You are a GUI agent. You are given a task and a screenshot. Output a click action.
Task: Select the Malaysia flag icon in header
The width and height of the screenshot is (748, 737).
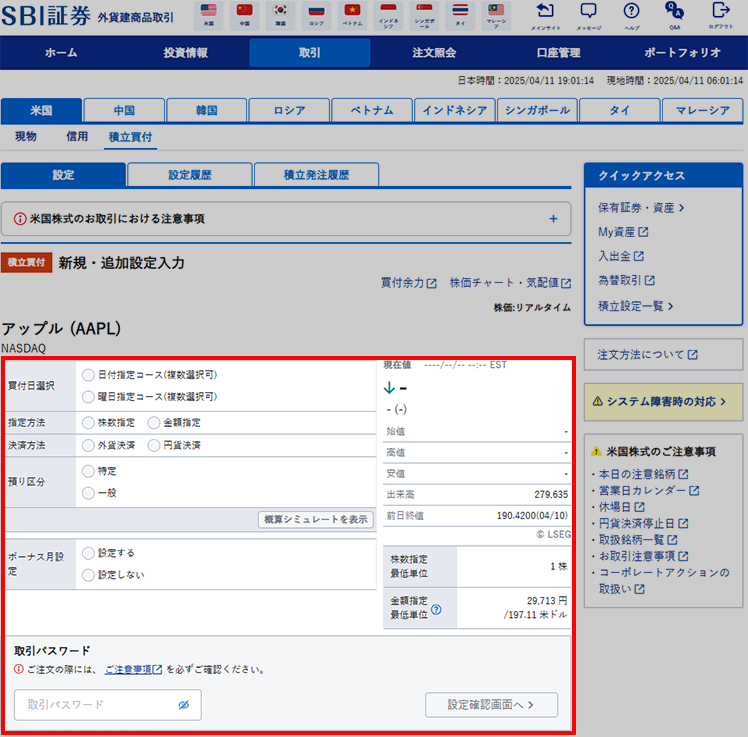[x=496, y=15]
